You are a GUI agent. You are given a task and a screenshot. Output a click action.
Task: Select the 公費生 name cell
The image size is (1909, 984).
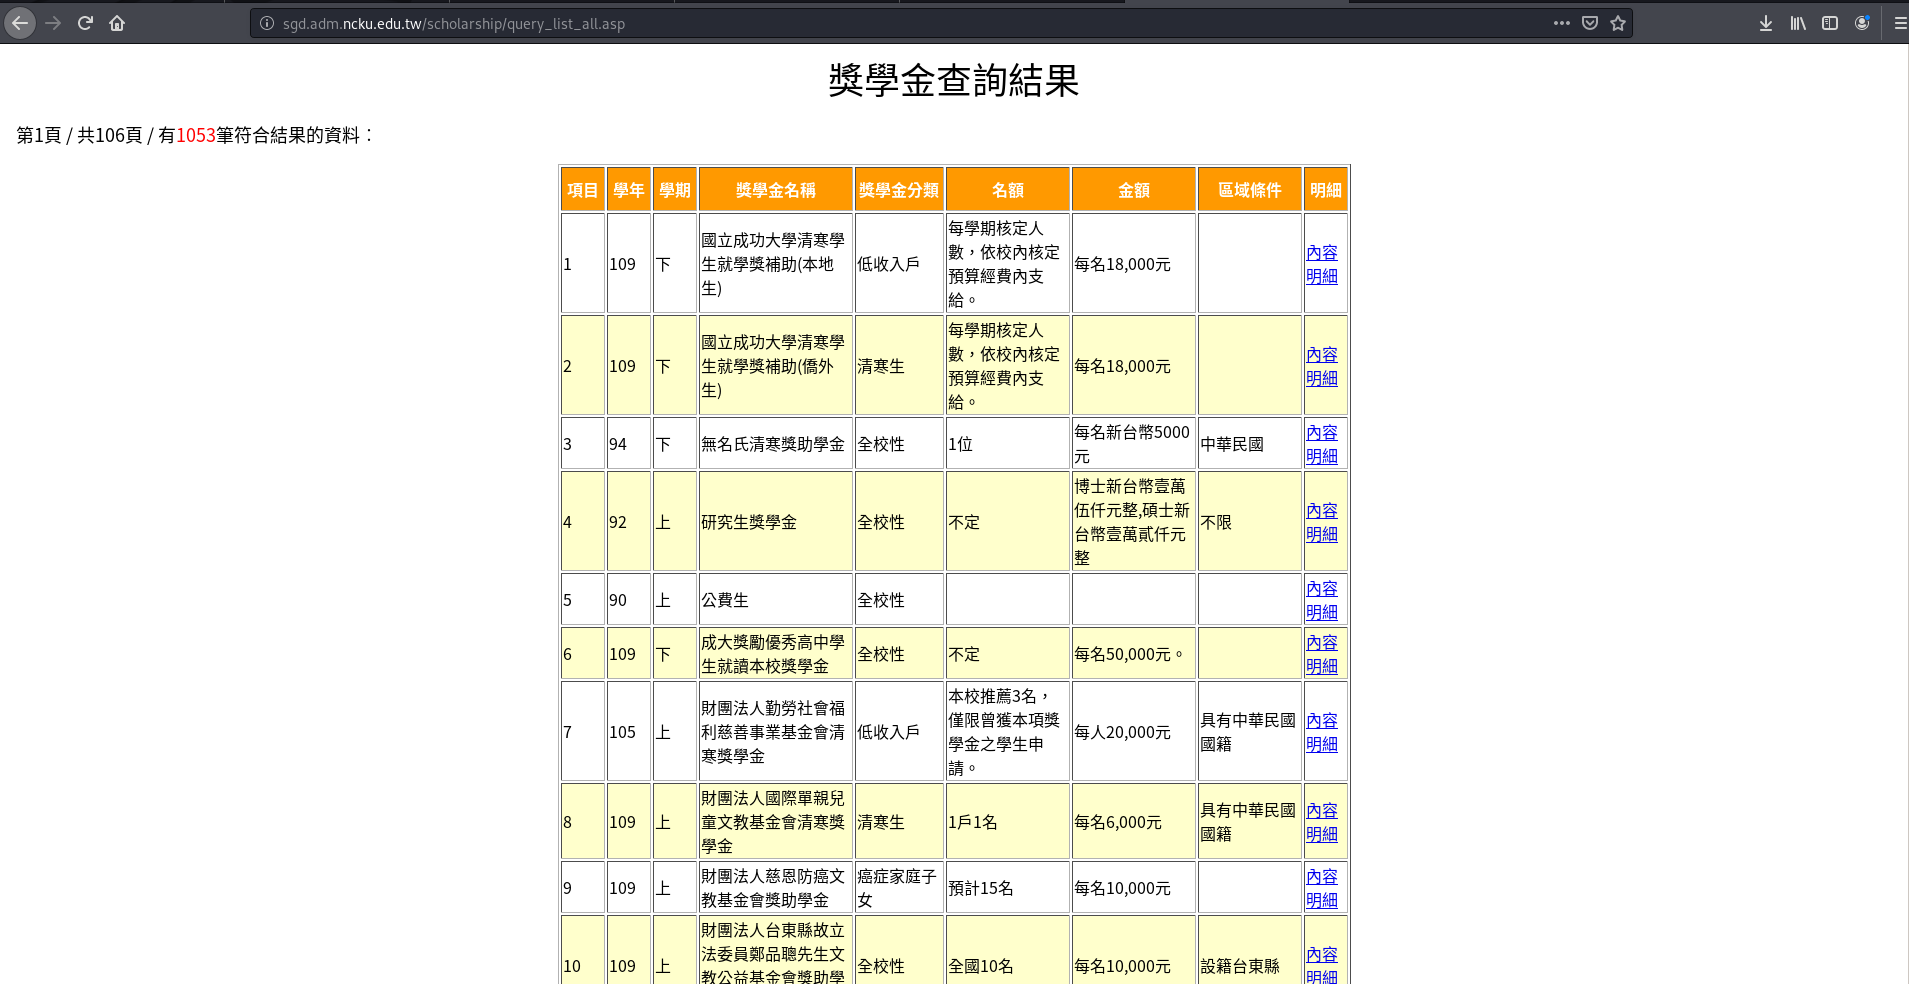[x=776, y=600]
